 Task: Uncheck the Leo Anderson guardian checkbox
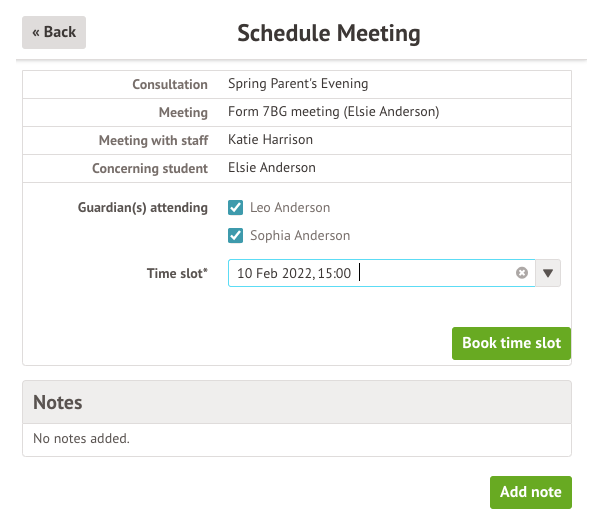point(236,208)
